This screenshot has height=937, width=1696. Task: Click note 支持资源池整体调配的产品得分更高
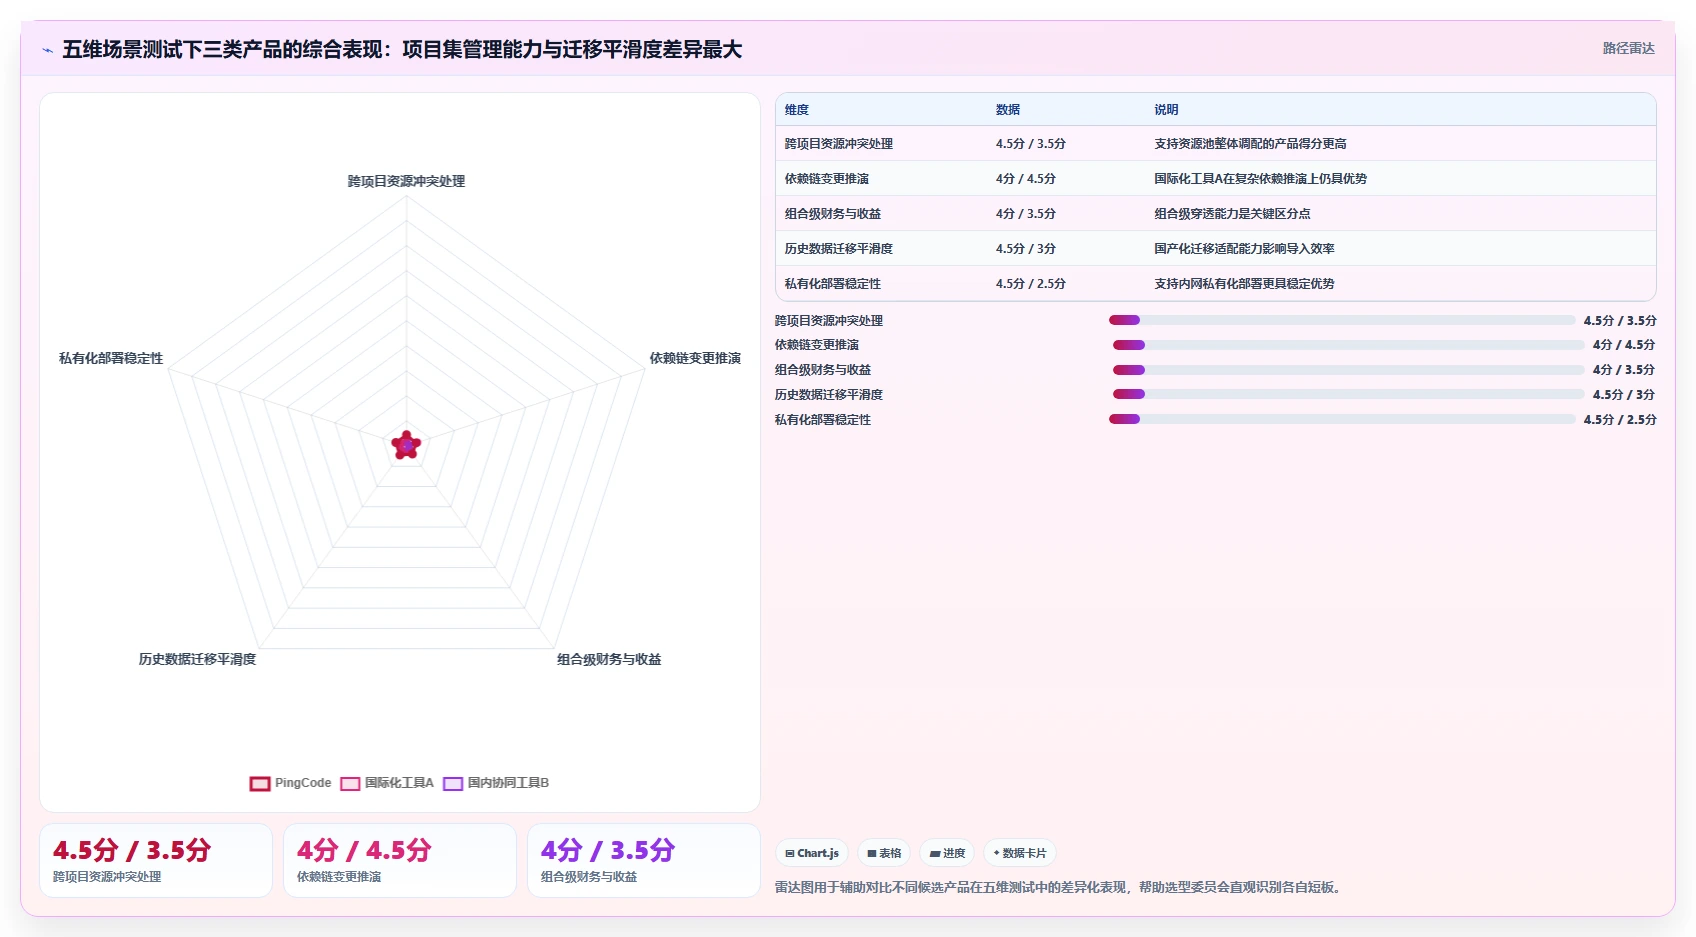(x=1250, y=144)
